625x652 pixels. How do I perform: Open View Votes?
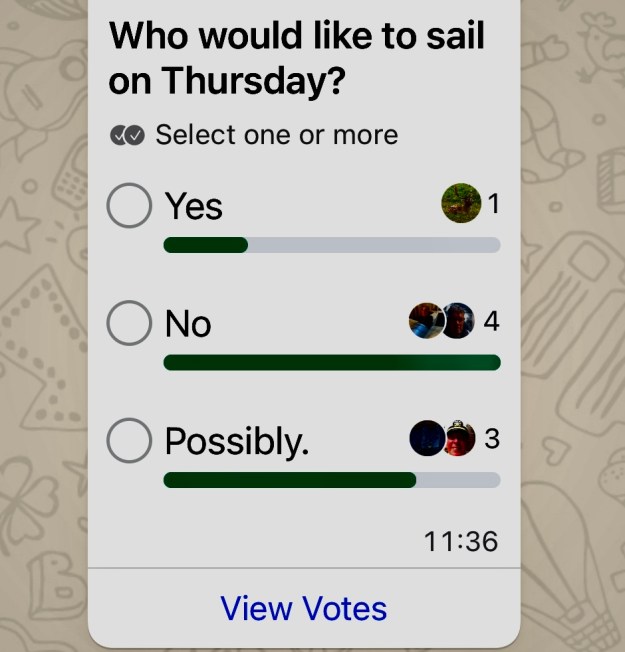pos(304,608)
